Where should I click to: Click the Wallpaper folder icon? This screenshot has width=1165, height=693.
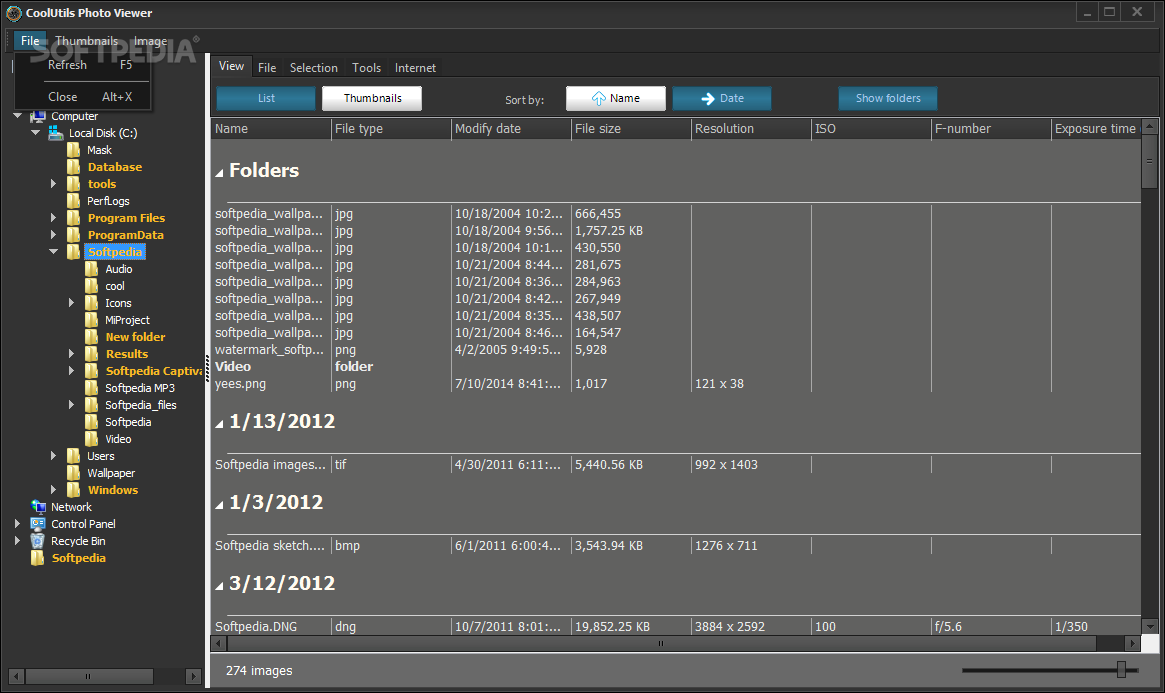[x=74, y=473]
